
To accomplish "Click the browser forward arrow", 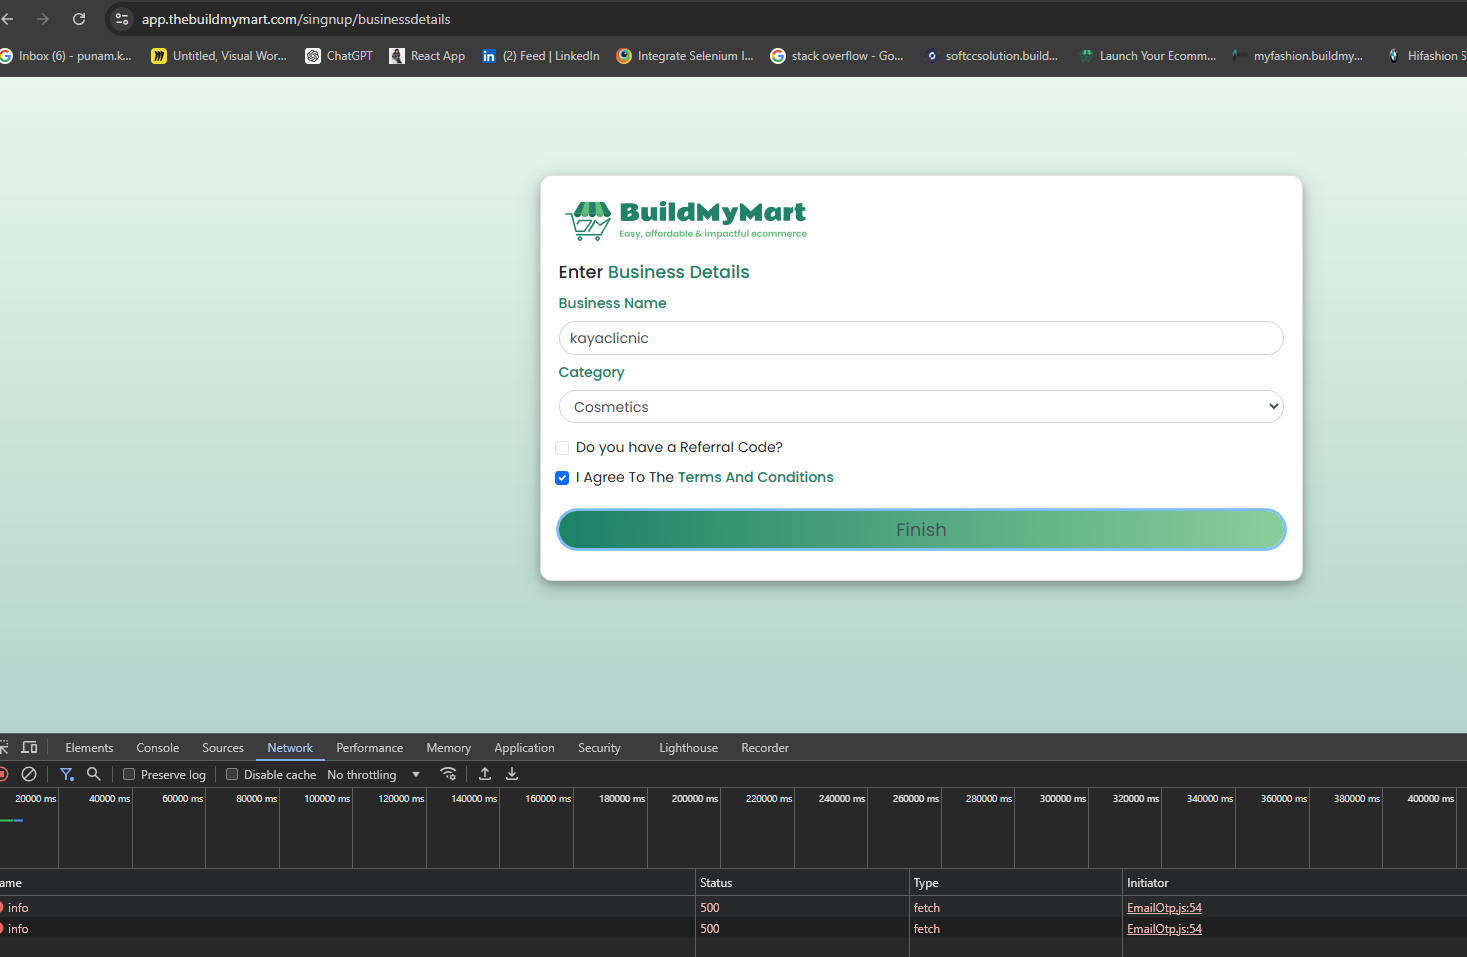I will point(43,19).
